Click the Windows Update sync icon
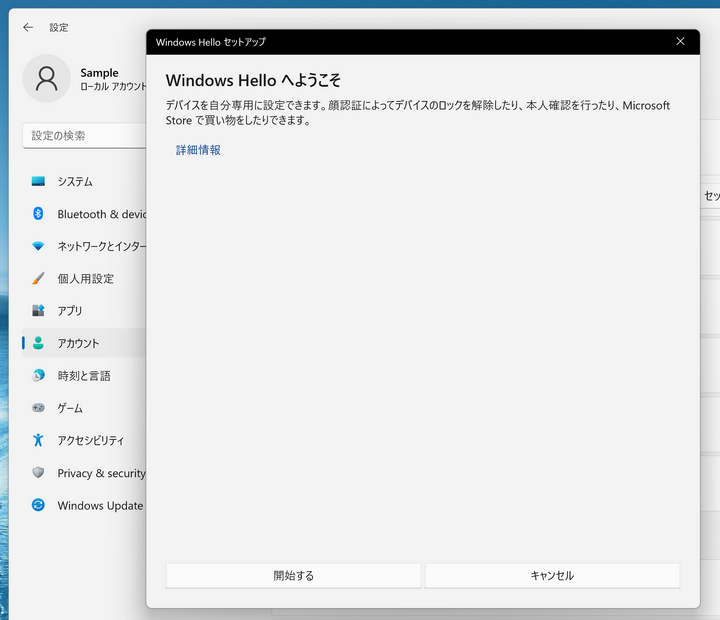Image resolution: width=720 pixels, height=620 pixels. coord(38,505)
